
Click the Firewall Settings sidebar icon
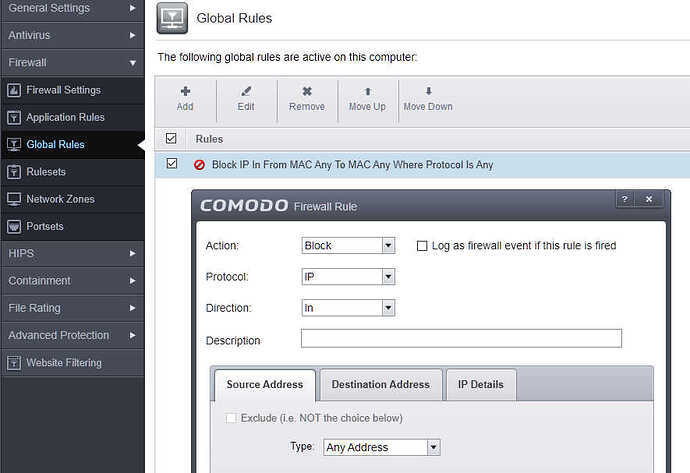pyautogui.click(x=14, y=90)
